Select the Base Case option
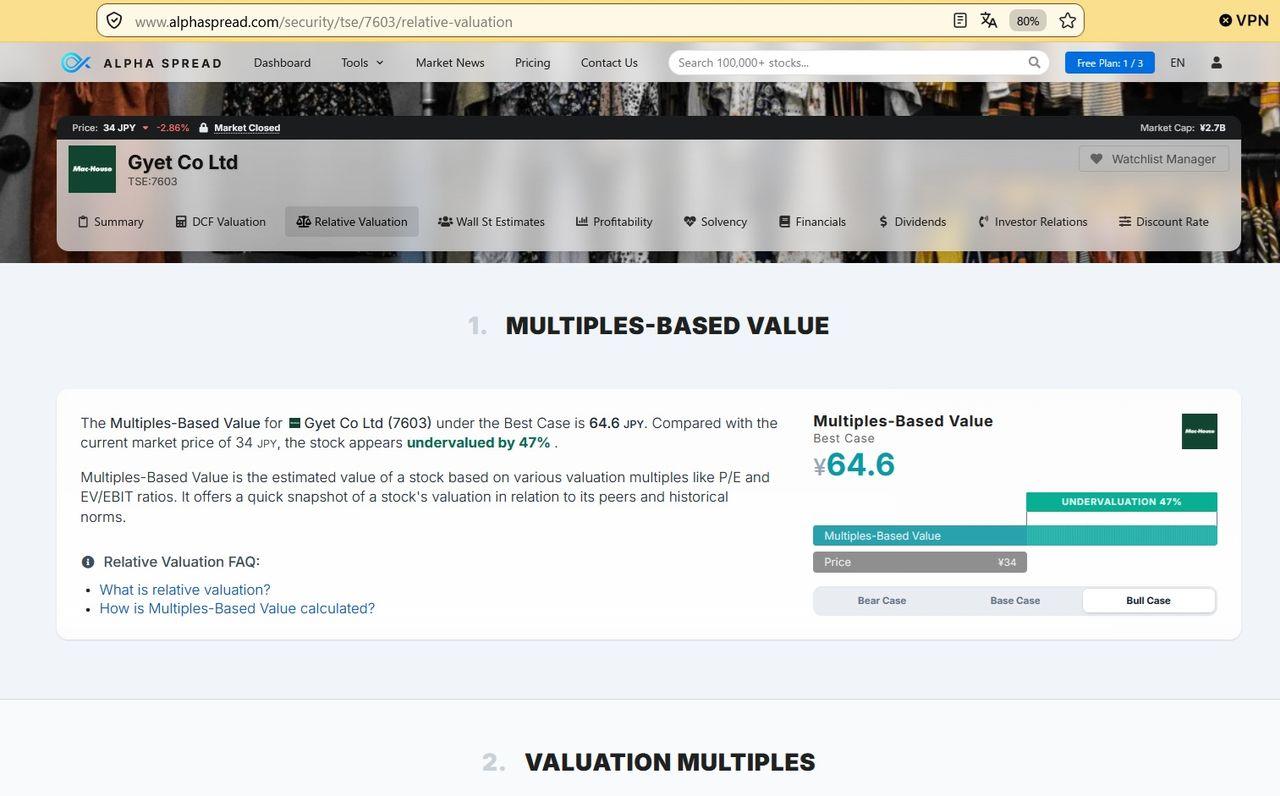Viewport: 1280px width, 796px height. pos(1015,600)
